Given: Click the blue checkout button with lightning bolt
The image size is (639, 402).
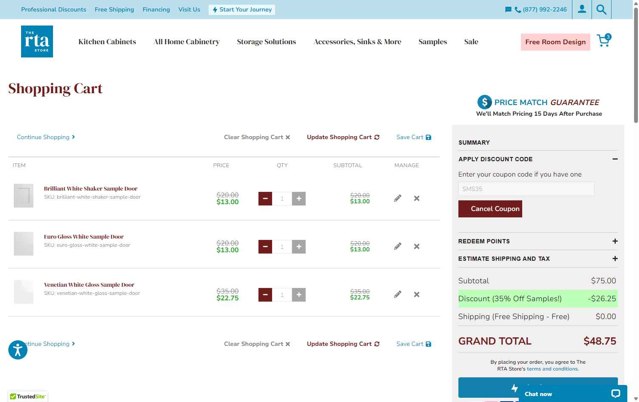Looking at the screenshot, I should click(538, 387).
